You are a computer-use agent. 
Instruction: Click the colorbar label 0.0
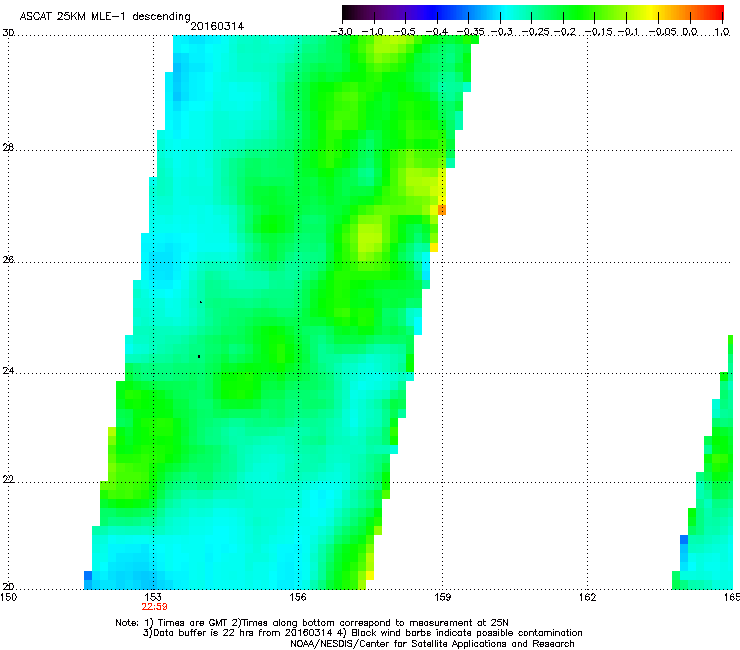coord(690,32)
